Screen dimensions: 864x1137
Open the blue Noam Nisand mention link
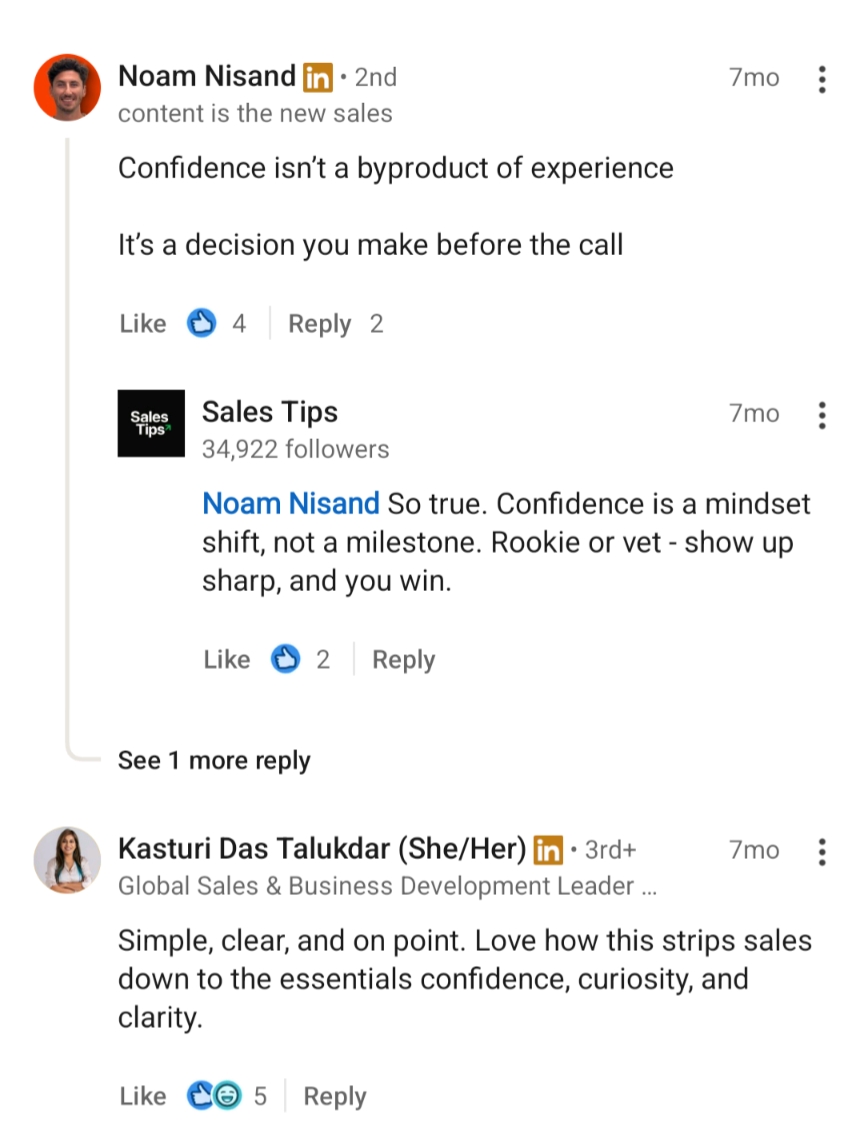[291, 503]
